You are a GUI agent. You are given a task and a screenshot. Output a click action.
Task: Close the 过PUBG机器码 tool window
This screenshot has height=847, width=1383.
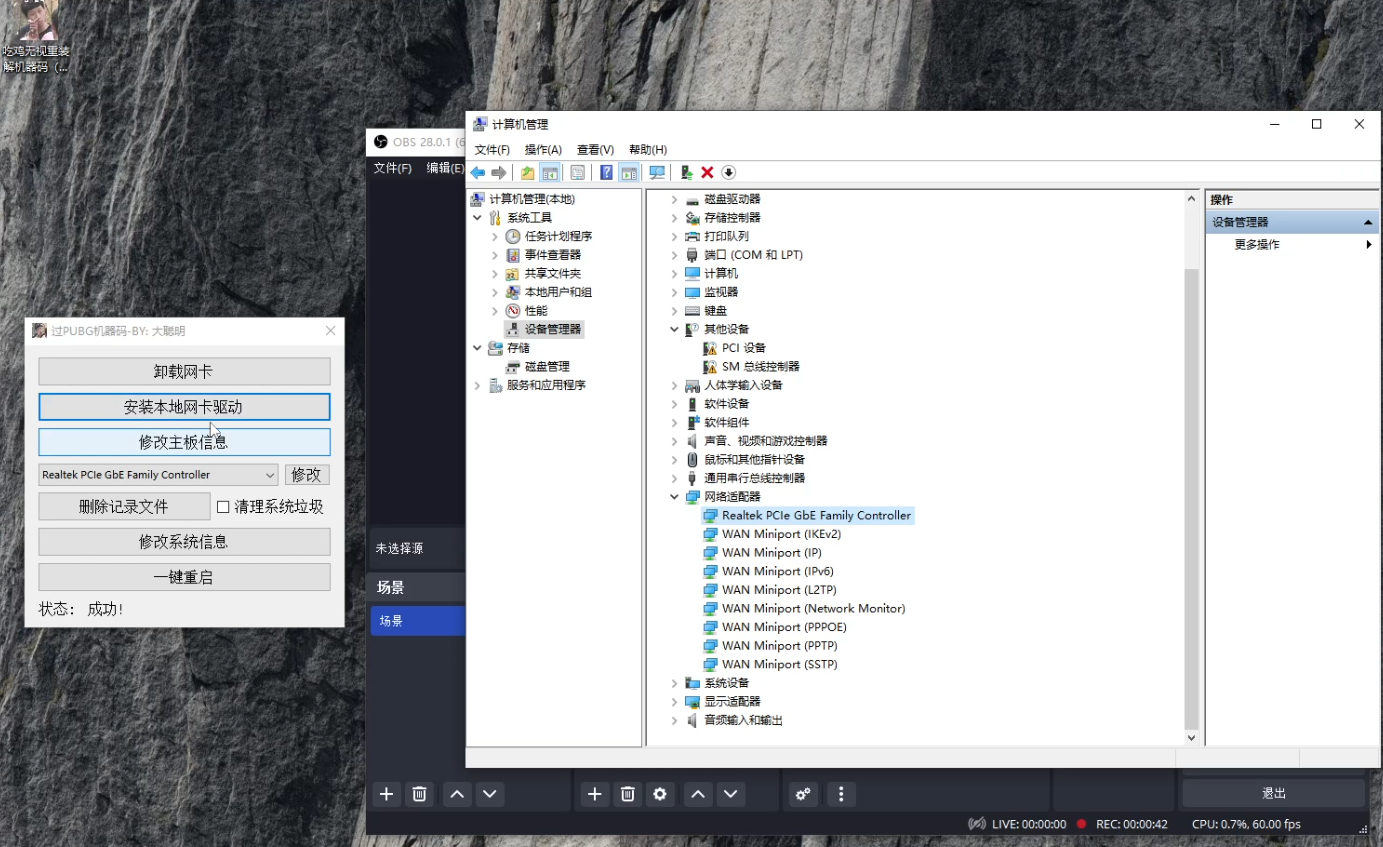331,331
